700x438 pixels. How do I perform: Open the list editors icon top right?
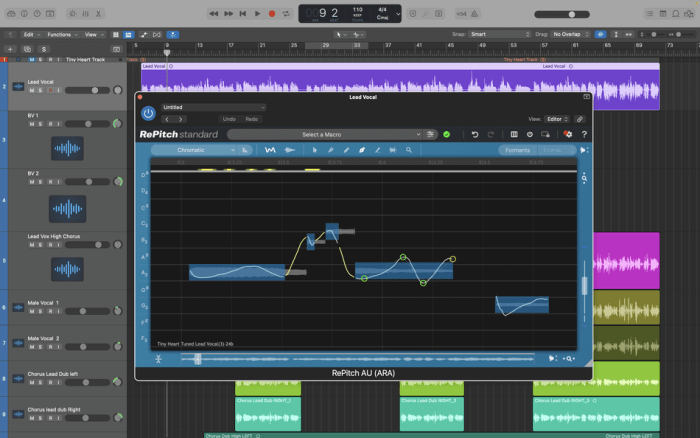[x=650, y=14]
